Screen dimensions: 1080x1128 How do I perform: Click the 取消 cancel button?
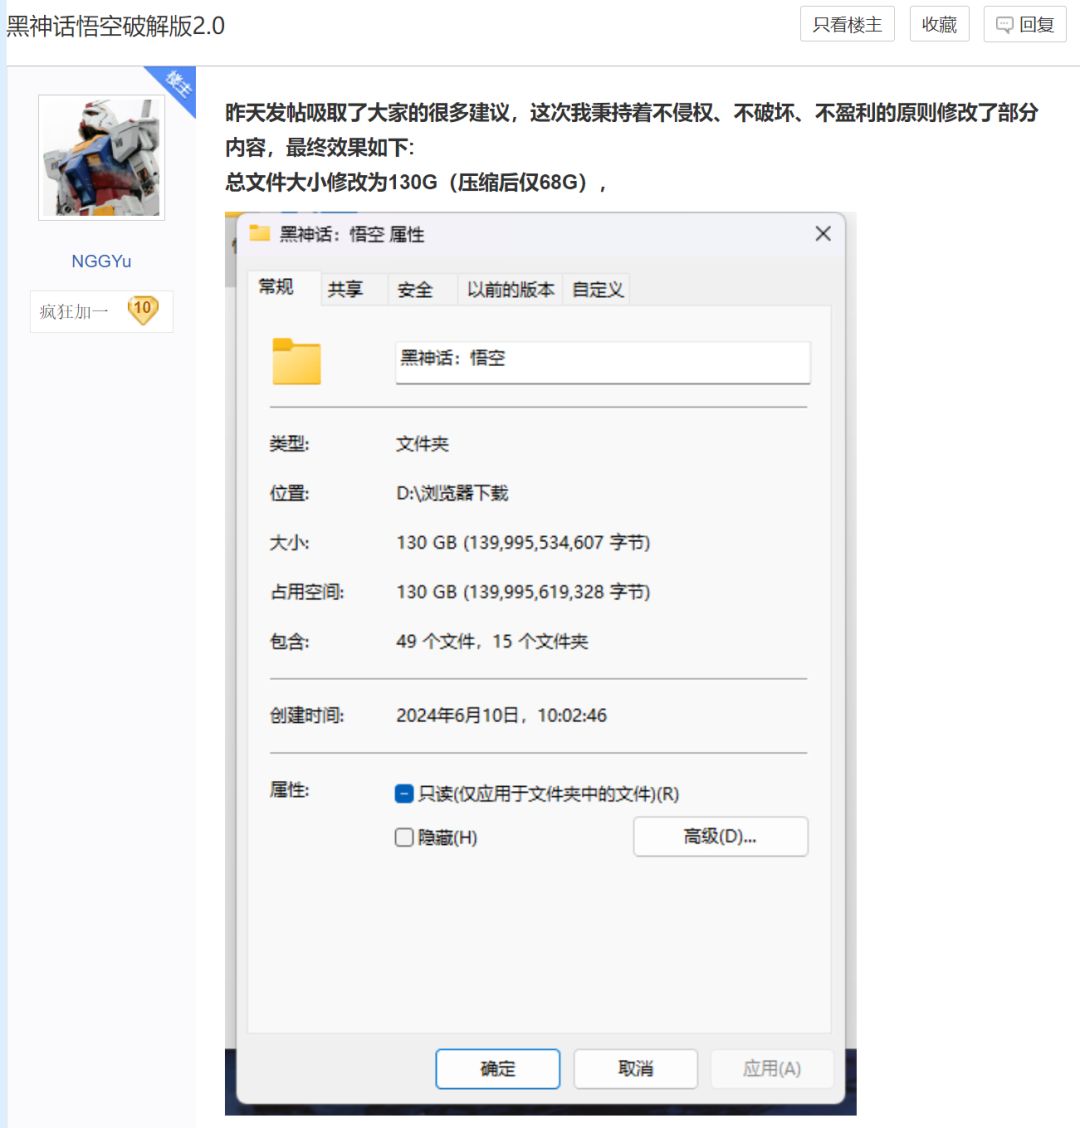tap(635, 1068)
